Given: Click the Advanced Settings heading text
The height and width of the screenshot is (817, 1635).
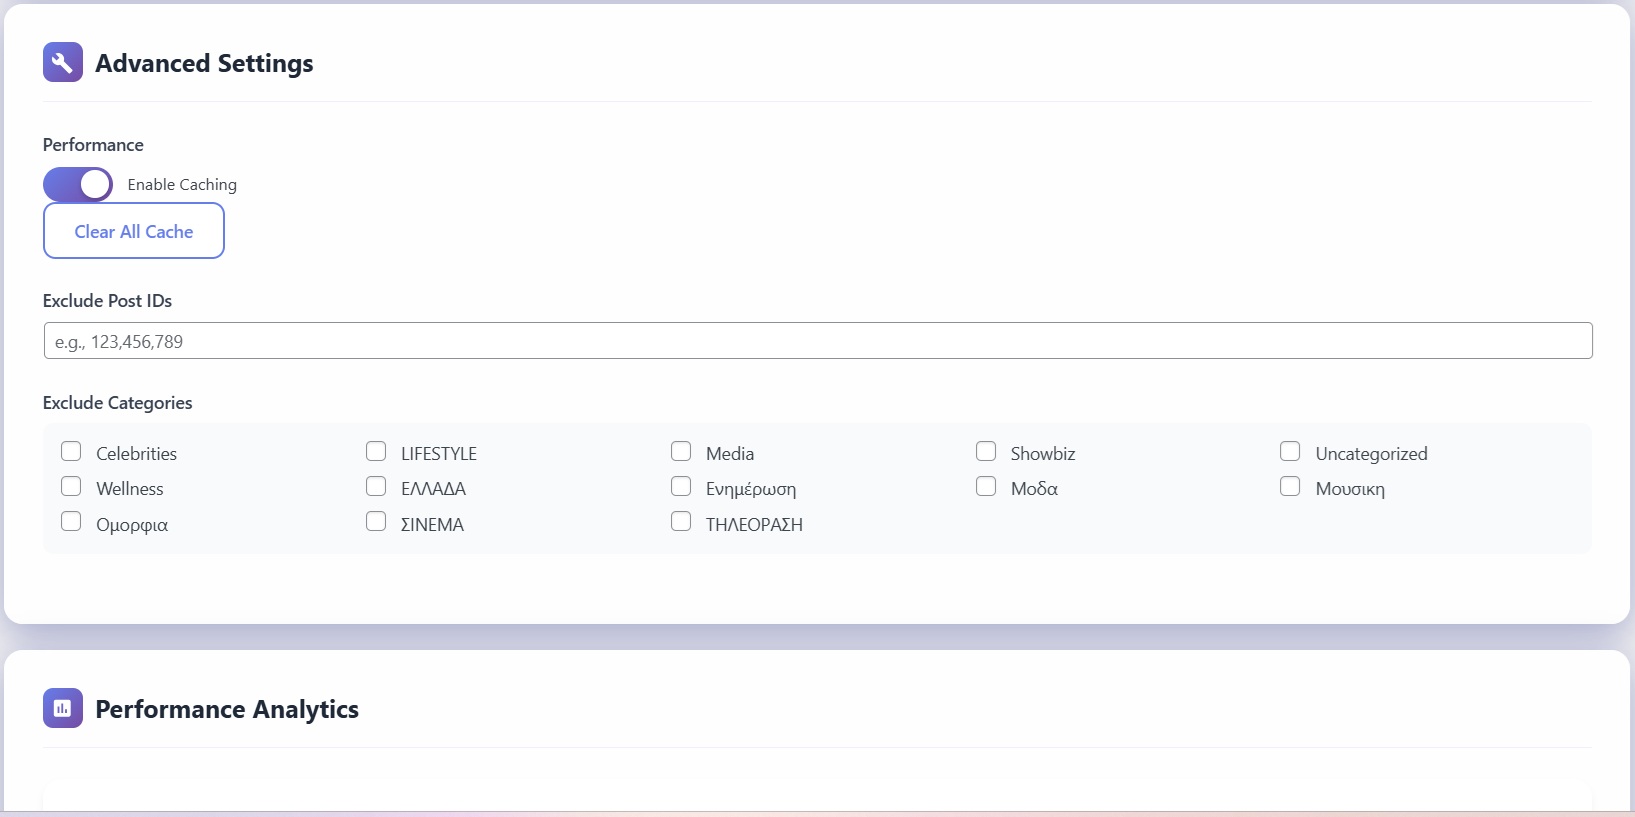Looking at the screenshot, I should click(x=204, y=63).
